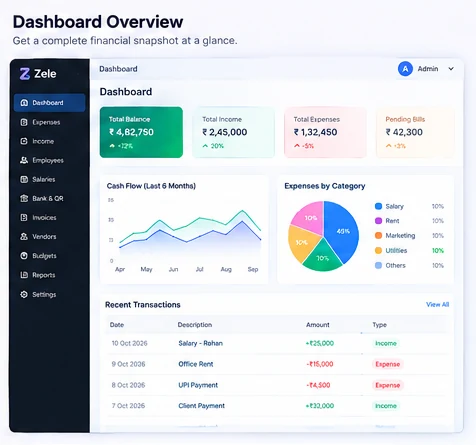Click the Admin avatar circle
This screenshot has width=476, height=445.
[x=405, y=69]
